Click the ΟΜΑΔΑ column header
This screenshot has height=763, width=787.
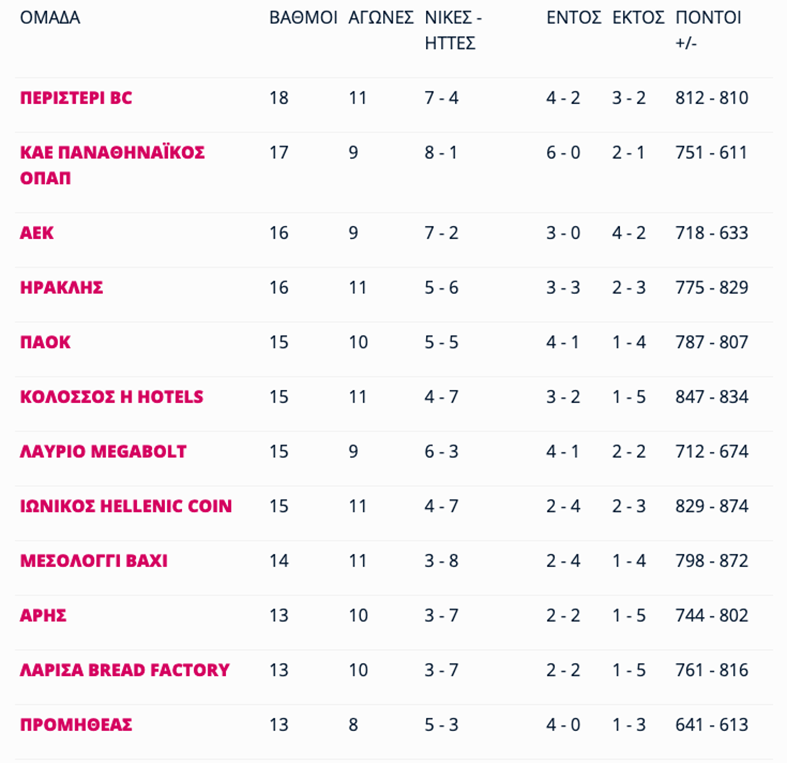tap(50, 18)
